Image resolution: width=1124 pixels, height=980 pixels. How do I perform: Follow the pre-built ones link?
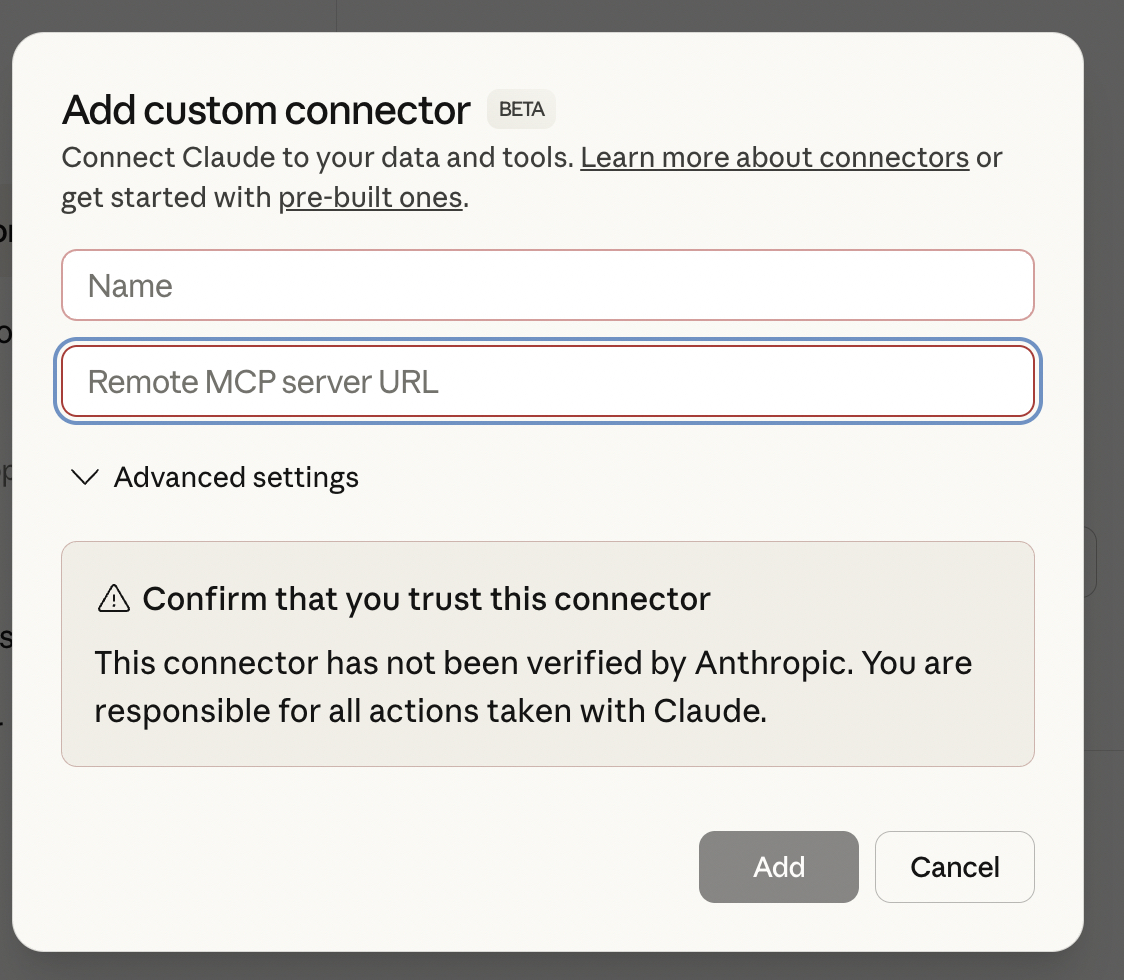(x=370, y=198)
